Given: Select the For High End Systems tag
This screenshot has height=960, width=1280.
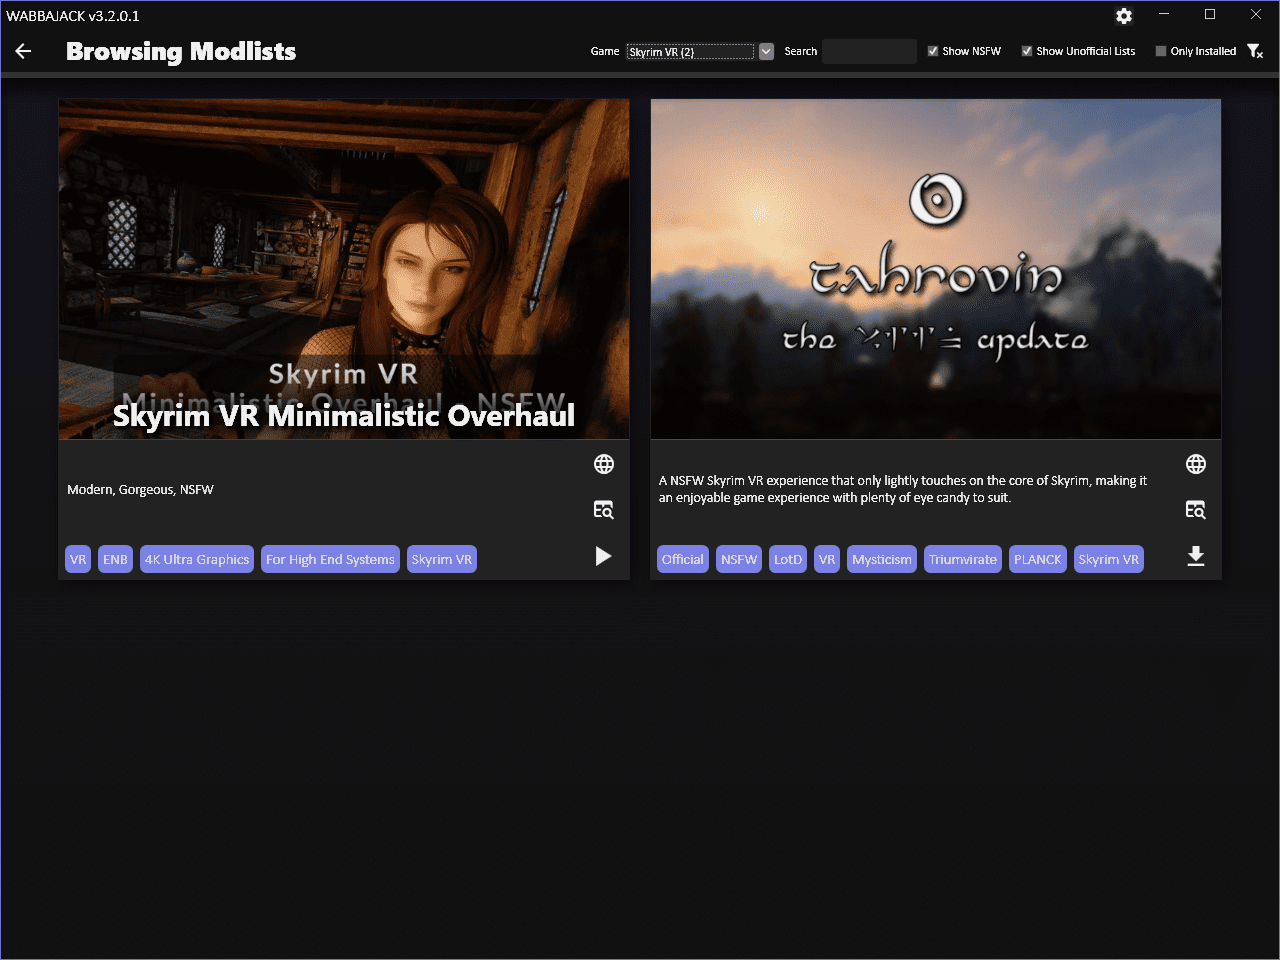Looking at the screenshot, I should (x=330, y=559).
